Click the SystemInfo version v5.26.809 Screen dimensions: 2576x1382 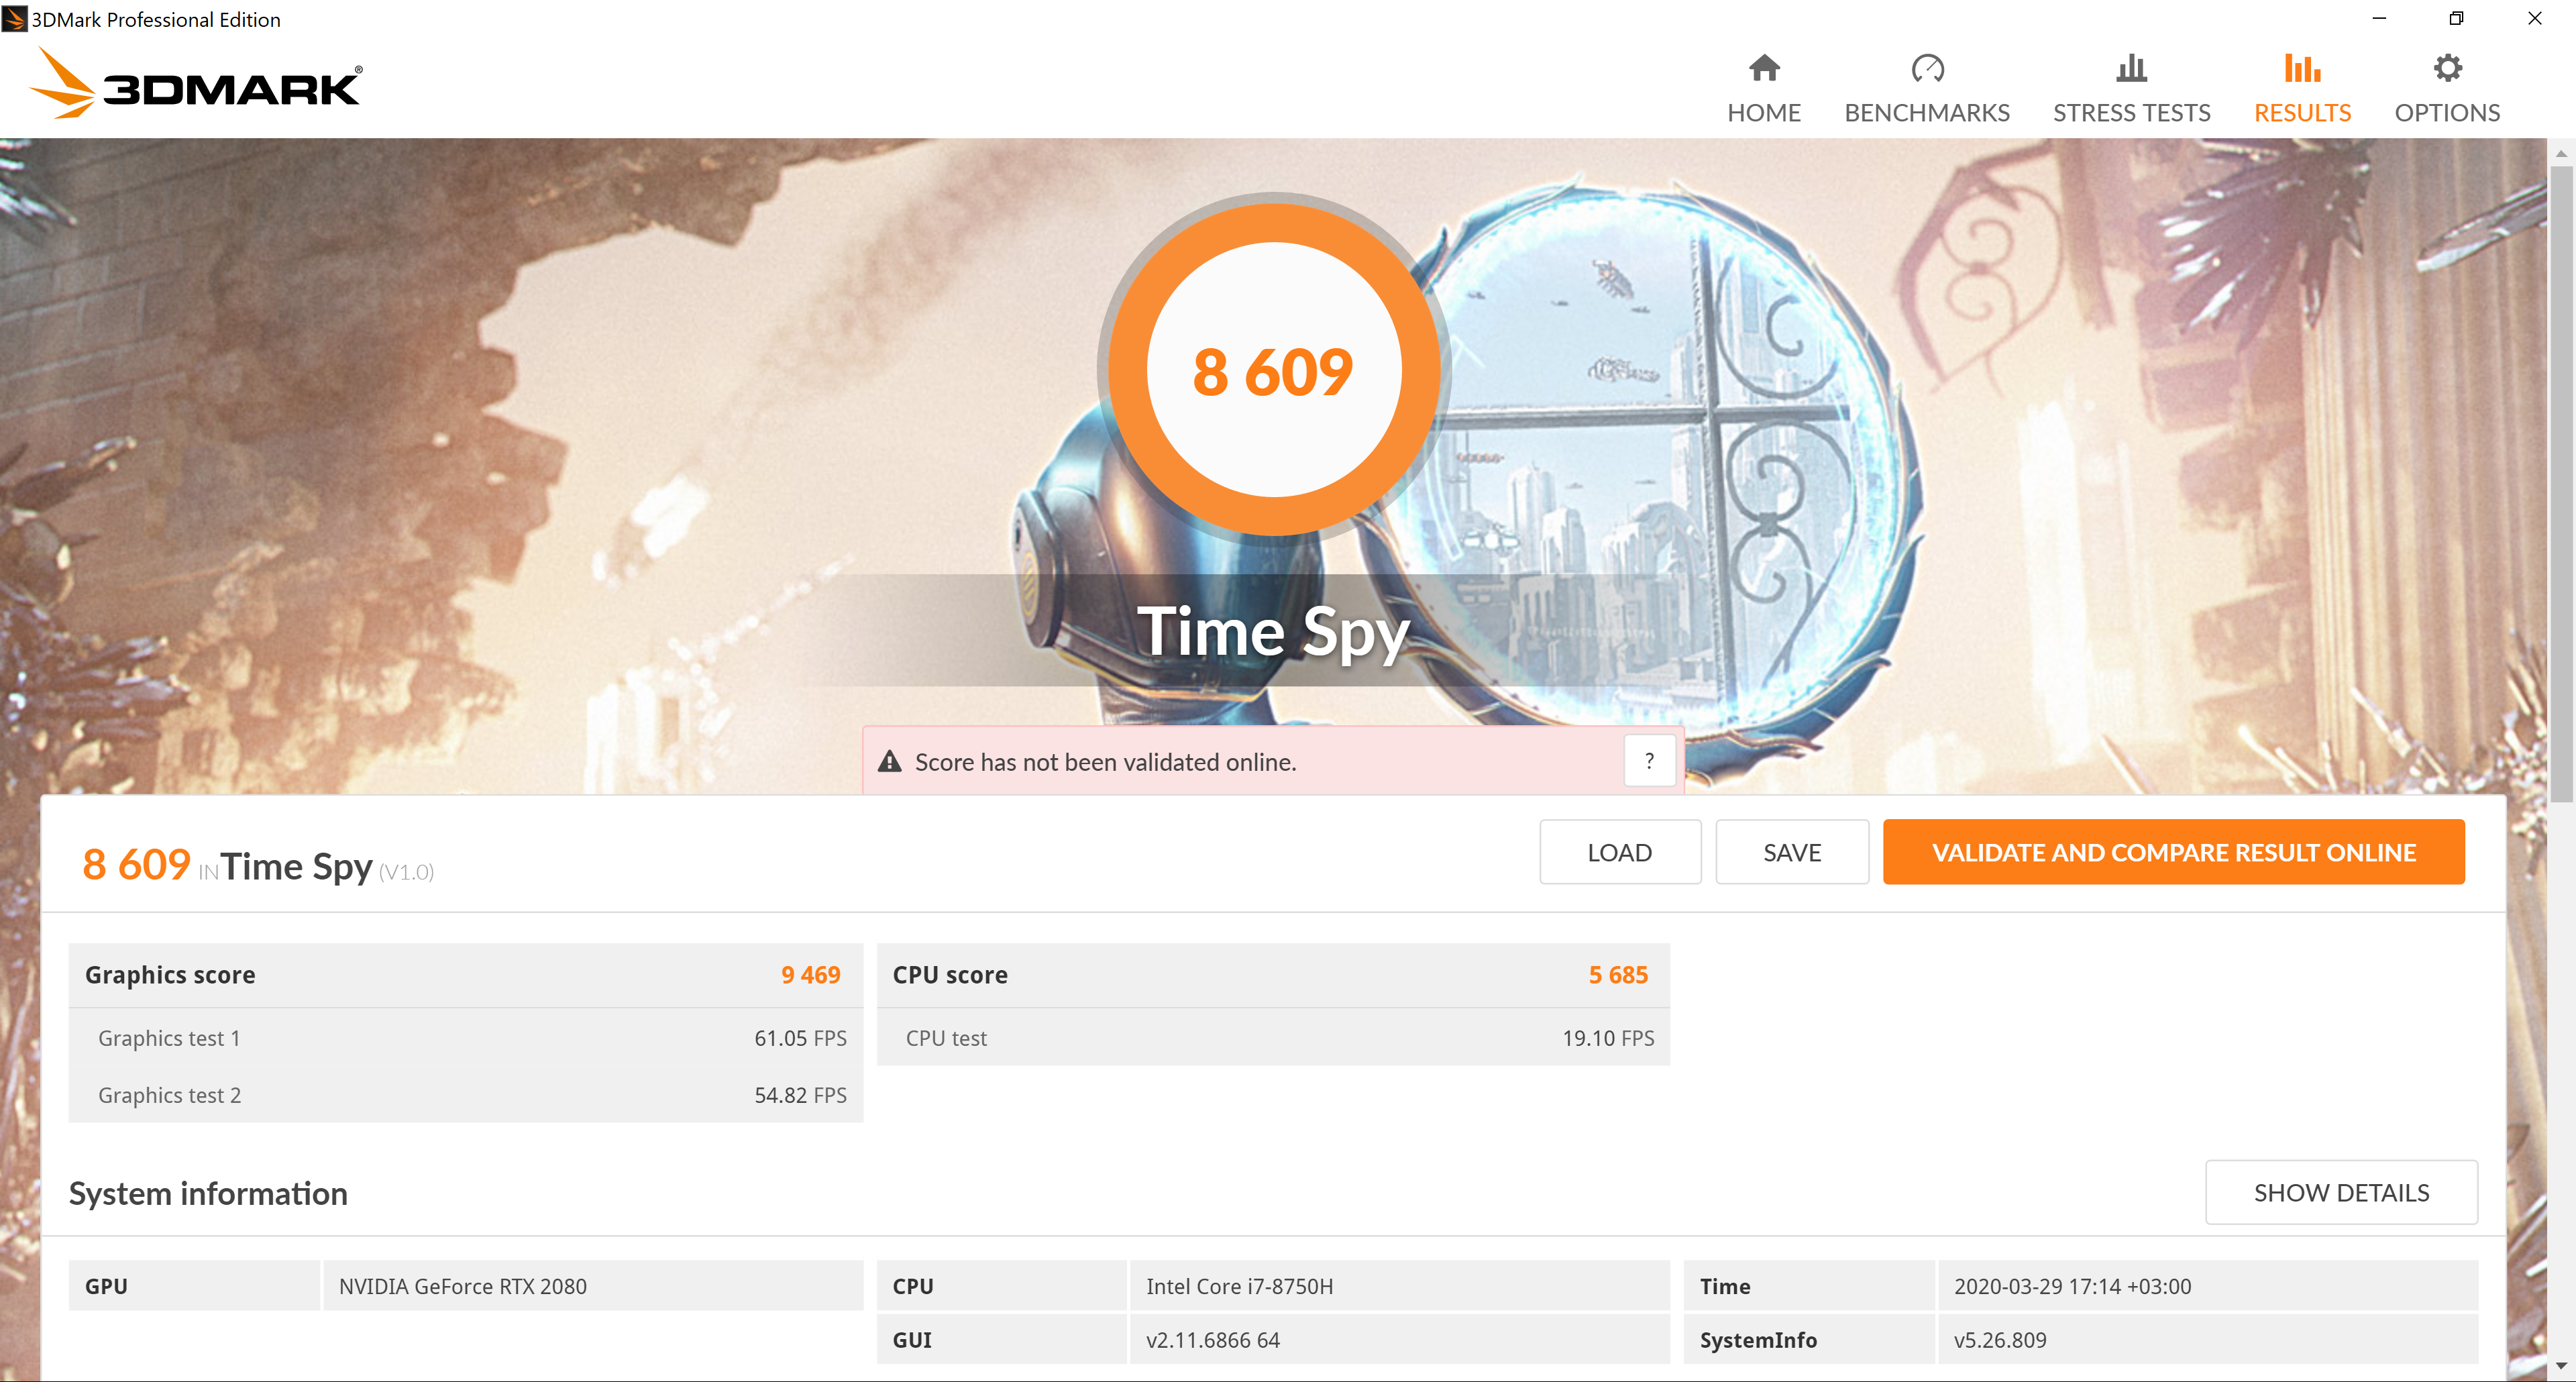tap(2000, 1340)
